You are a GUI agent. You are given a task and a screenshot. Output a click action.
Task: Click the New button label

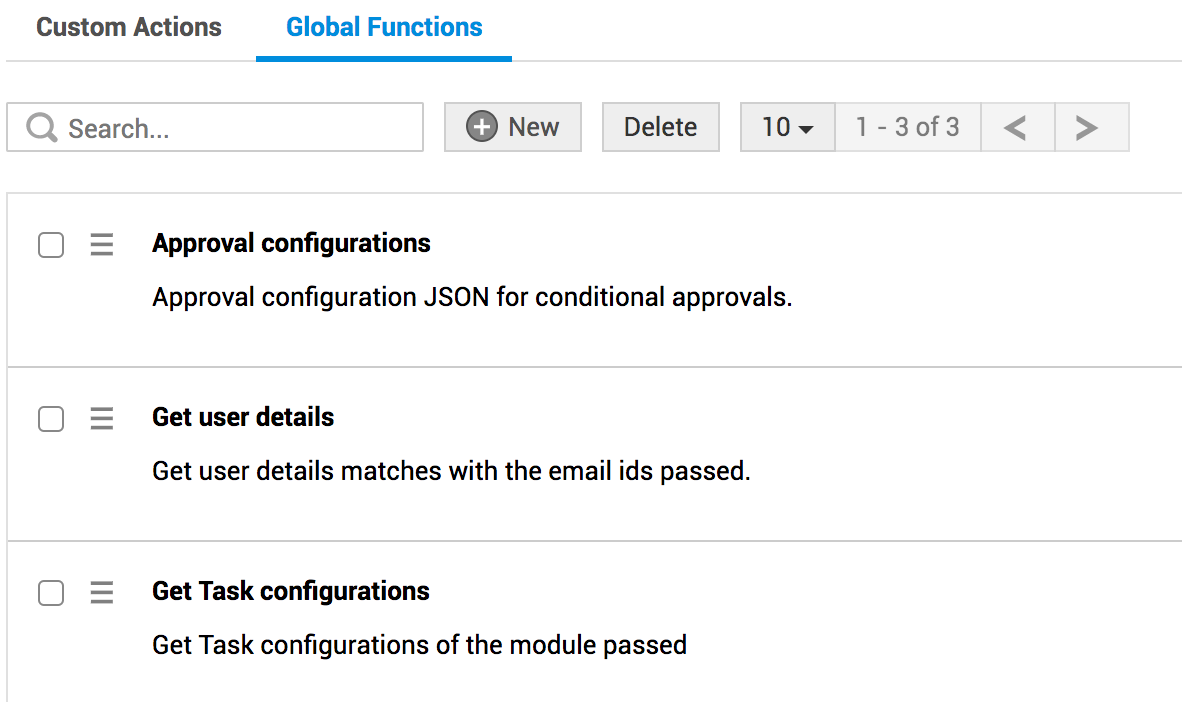[x=533, y=127]
